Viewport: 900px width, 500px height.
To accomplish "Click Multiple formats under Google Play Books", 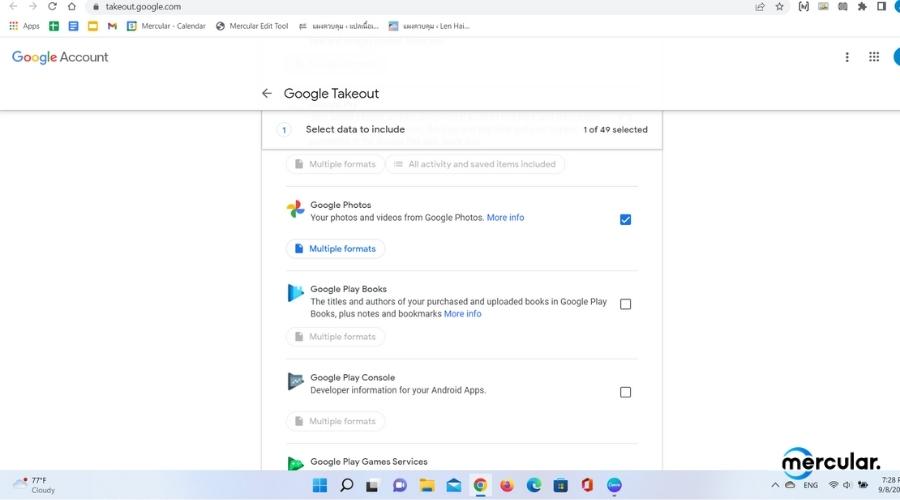I will point(336,336).
